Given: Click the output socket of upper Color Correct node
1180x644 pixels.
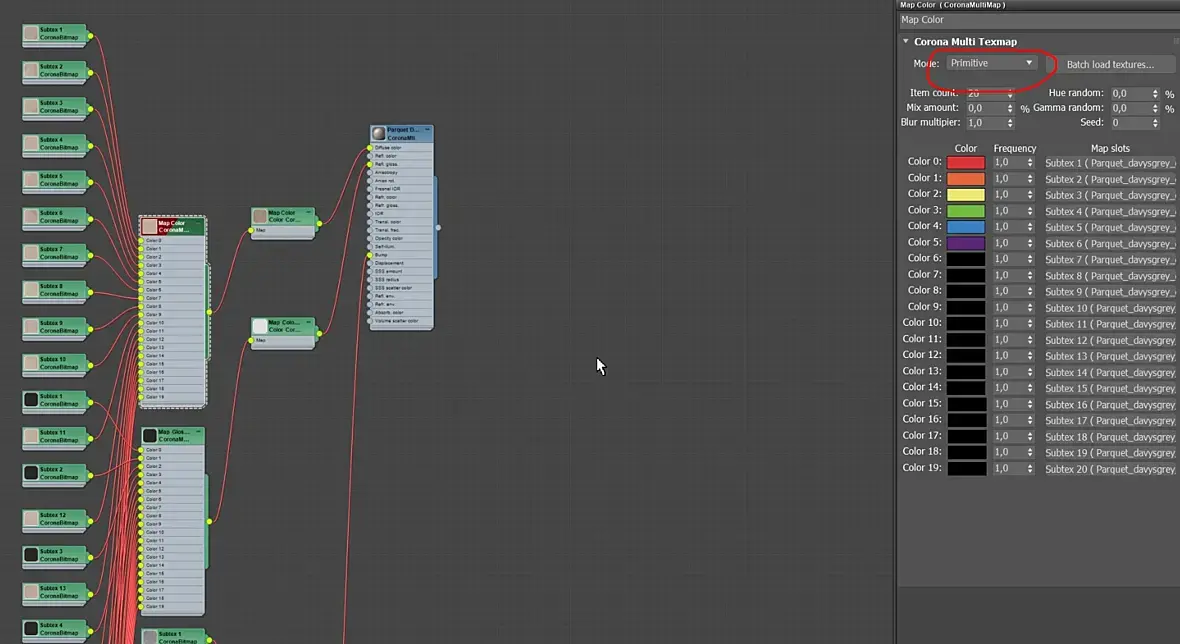Looking at the screenshot, I should click(x=319, y=223).
